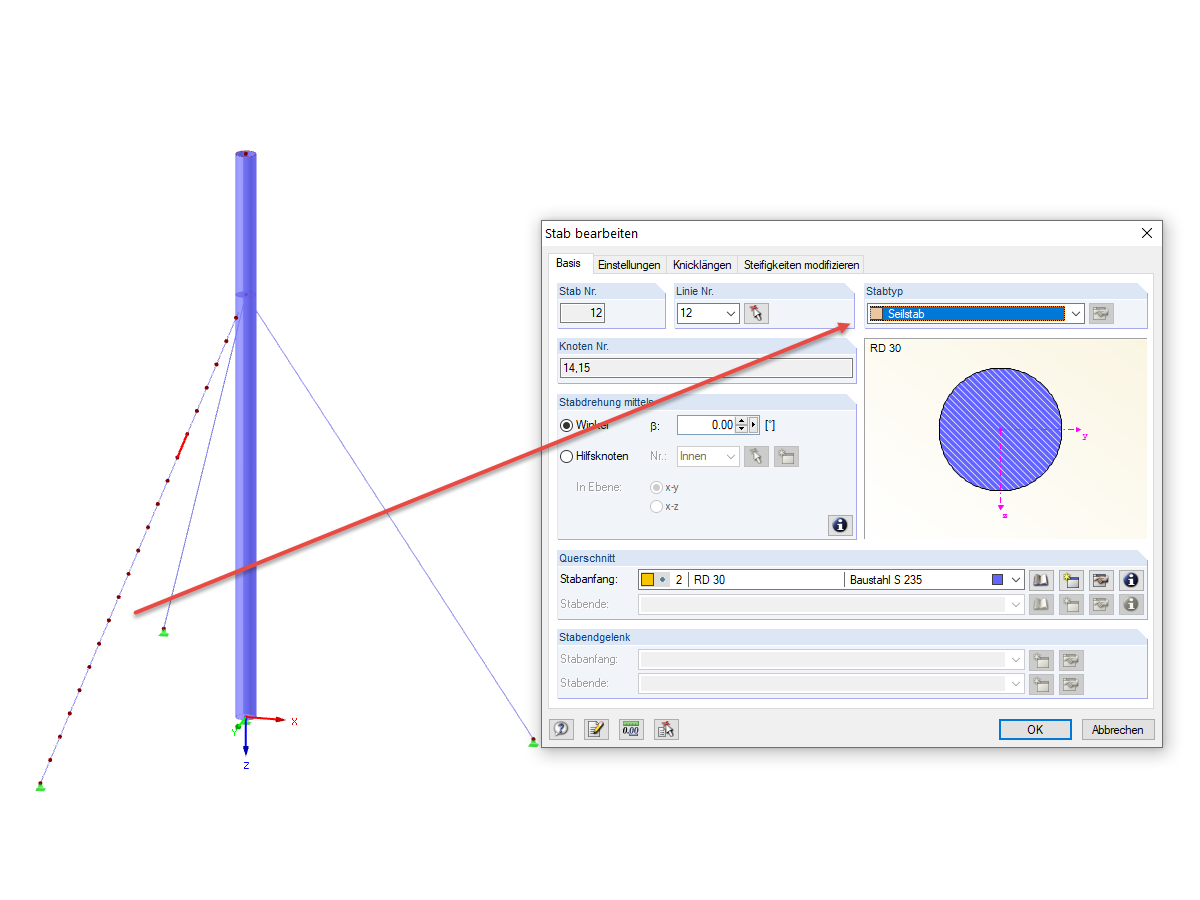This screenshot has height=900, width=1200.
Task: Edit hinge icon for Stabendgelenk Stabende
Action: [x=1071, y=684]
